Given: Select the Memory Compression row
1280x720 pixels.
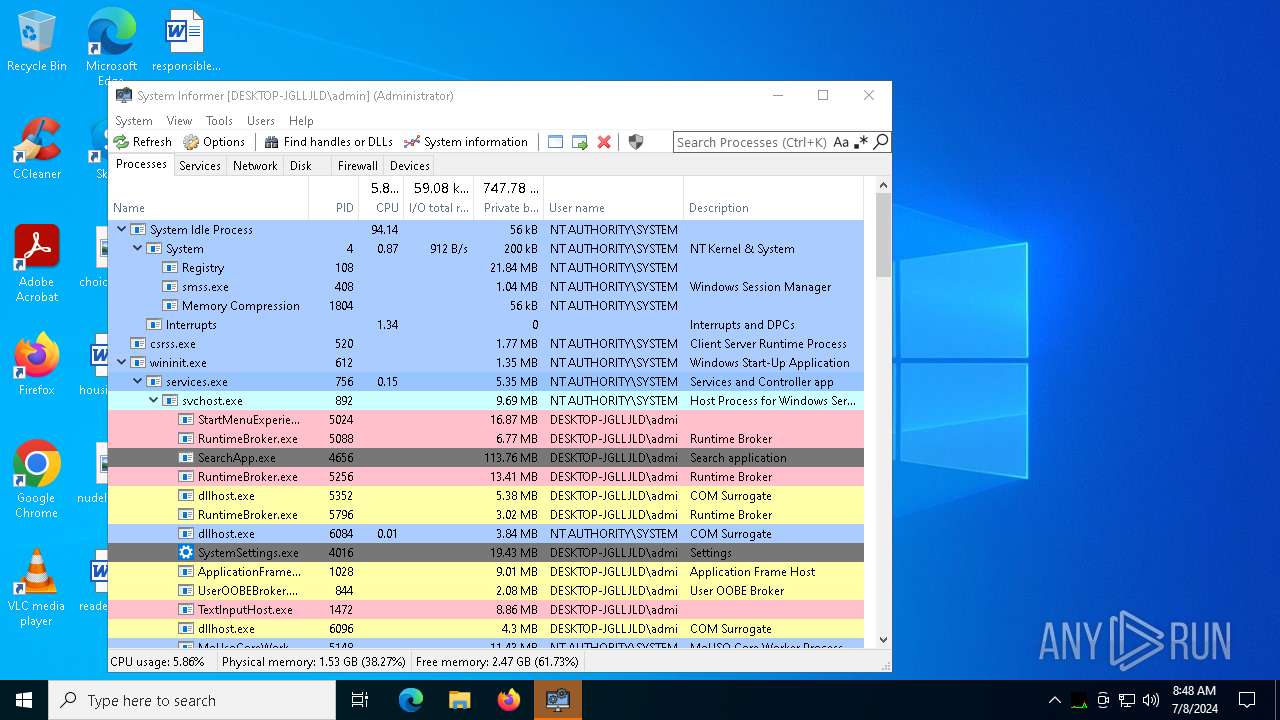Looking at the screenshot, I should tap(486, 306).
